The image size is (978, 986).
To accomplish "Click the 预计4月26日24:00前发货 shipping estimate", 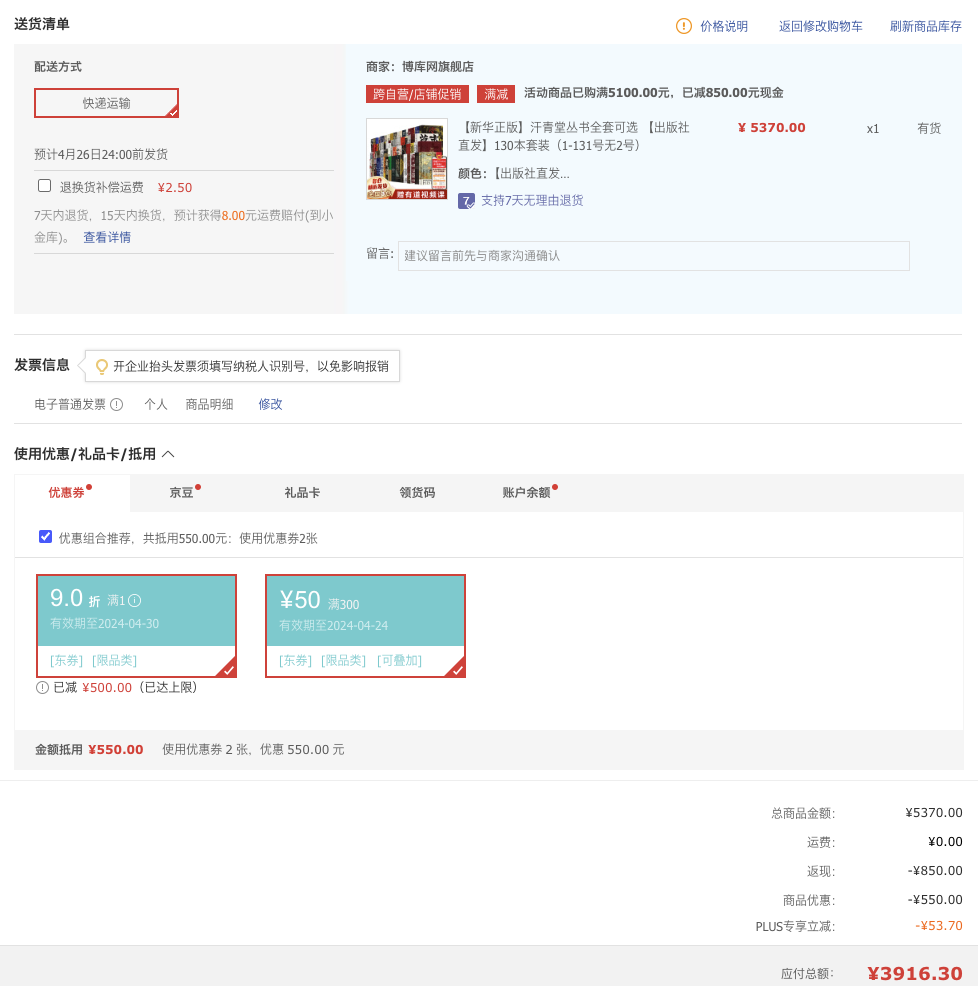I will point(101,155).
